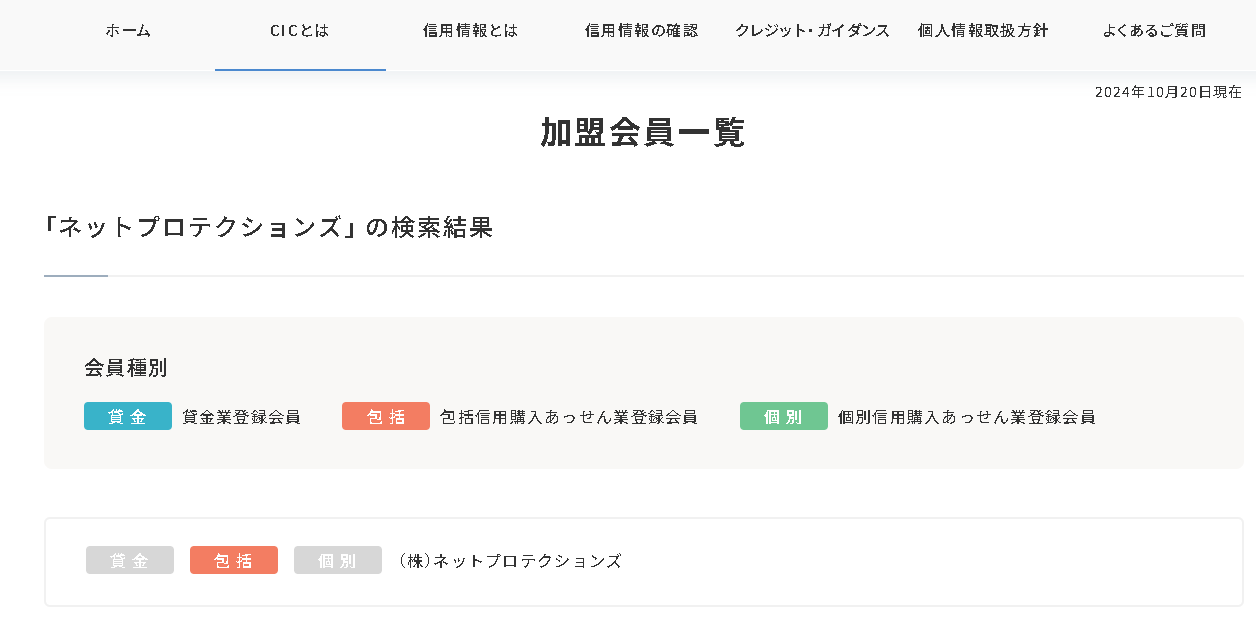1256x617 pixels.
Task: Click the grey 貸金 badge in the result row
Action: [x=130, y=561]
